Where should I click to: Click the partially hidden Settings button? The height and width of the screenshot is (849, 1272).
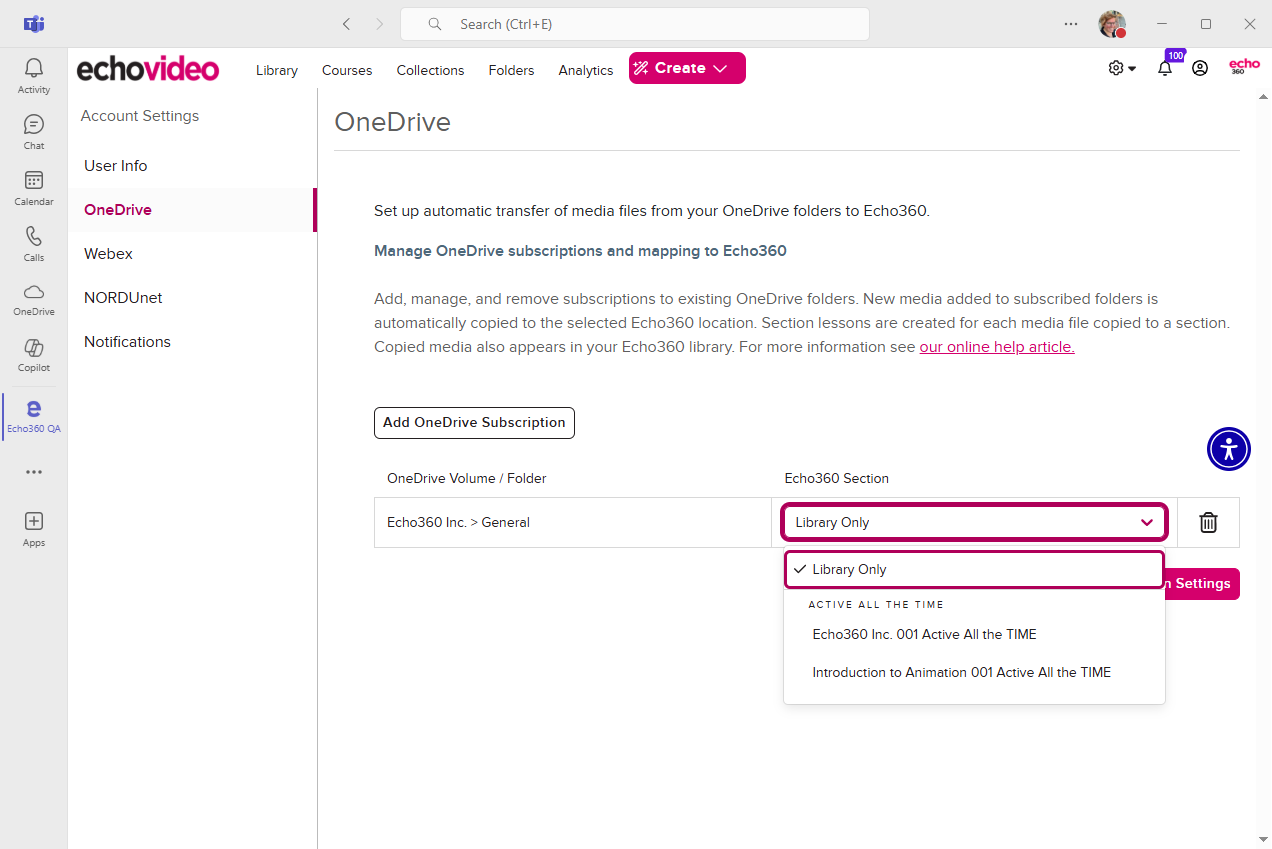point(1203,583)
